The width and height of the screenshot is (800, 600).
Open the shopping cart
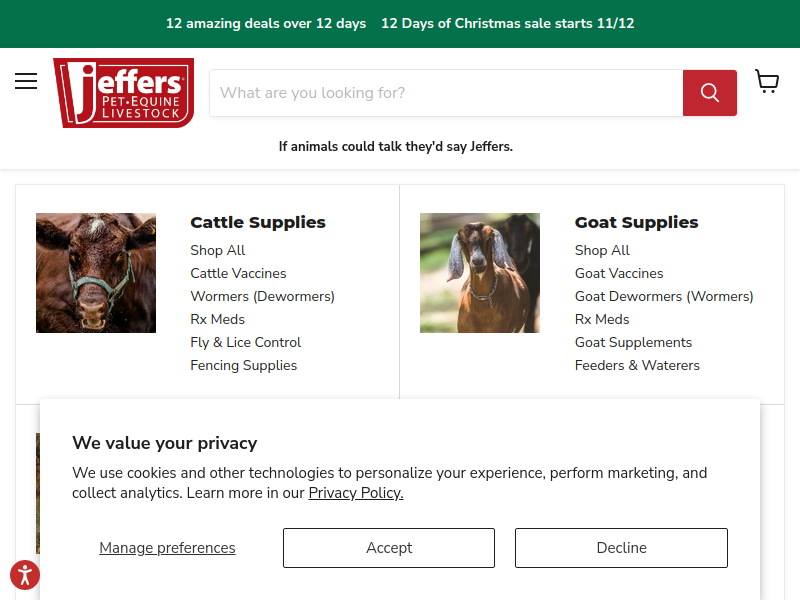click(767, 82)
